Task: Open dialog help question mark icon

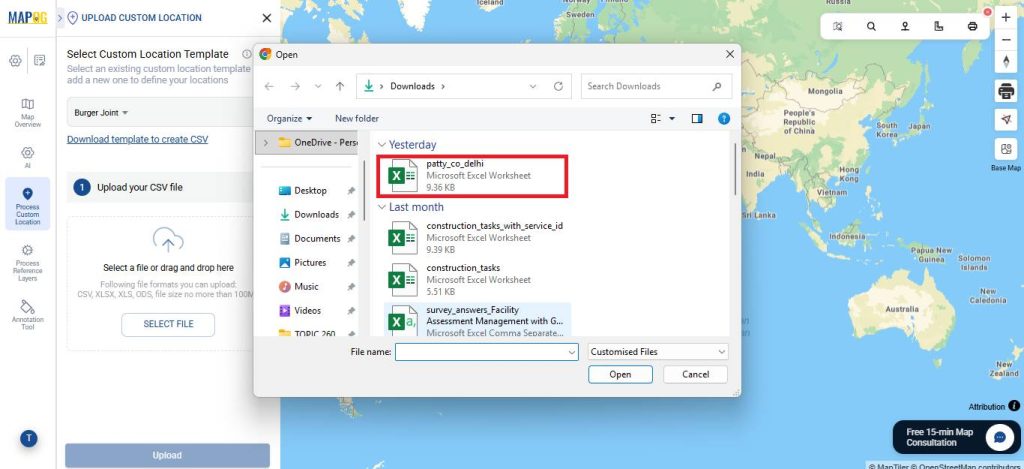Action: click(x=724, y=118)
